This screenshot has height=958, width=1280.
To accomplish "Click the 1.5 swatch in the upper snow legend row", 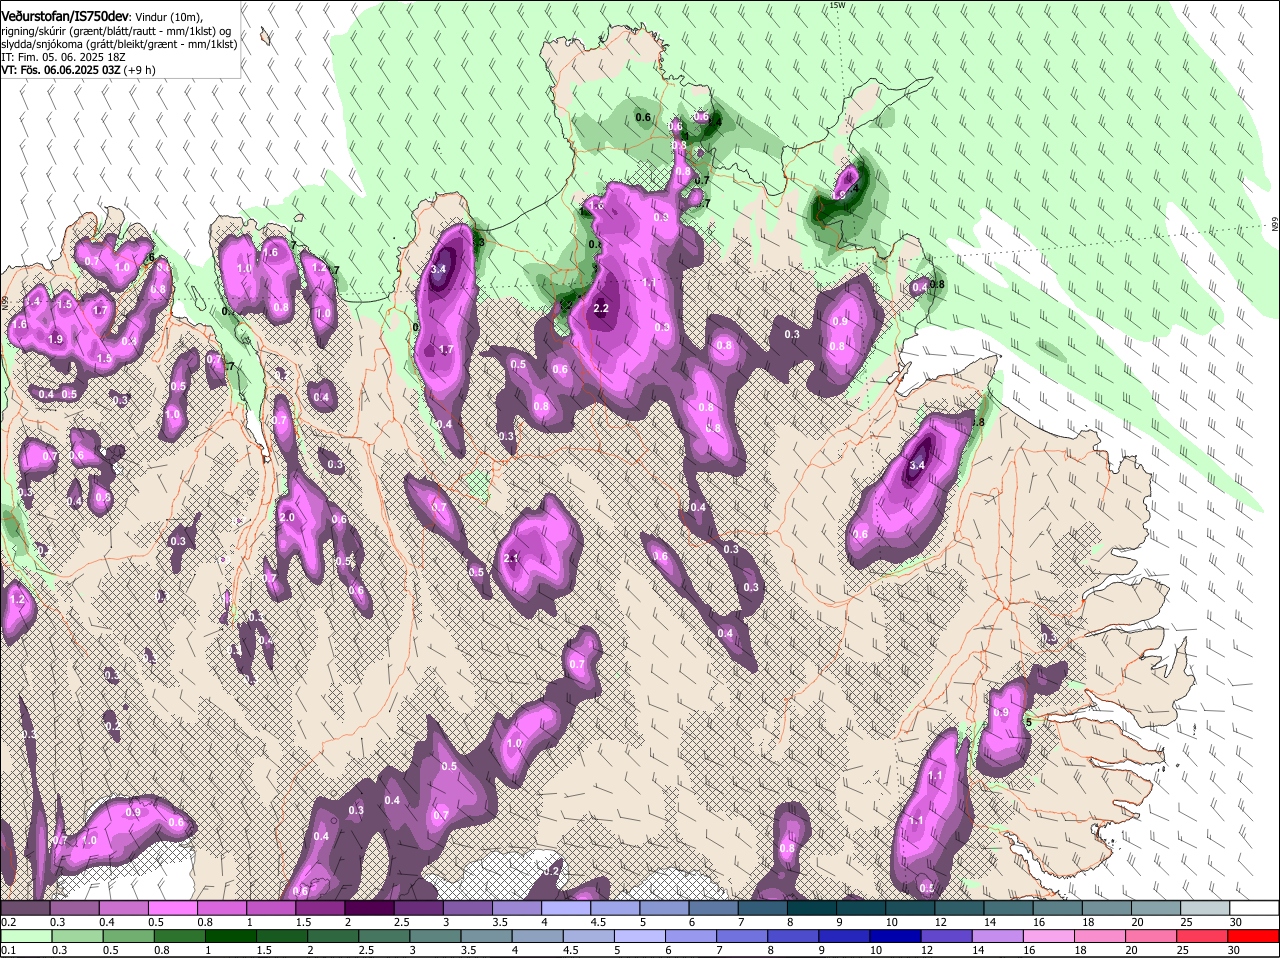I will (x=320, y=908).
